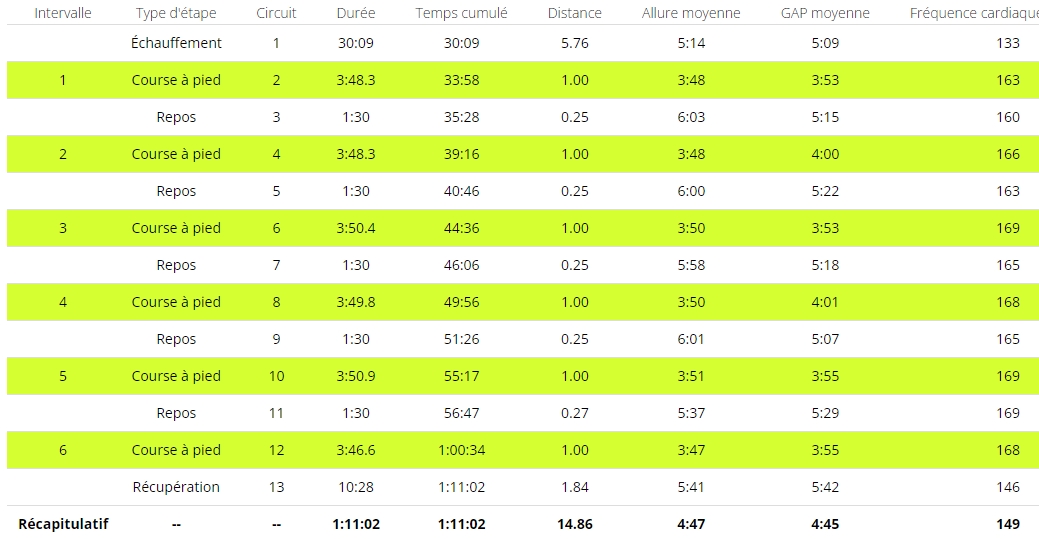Viewport: 1039px width, 539px height.
Task: Sort by the Durée column header
Action: pyautogui.click(x=356, y=13)
